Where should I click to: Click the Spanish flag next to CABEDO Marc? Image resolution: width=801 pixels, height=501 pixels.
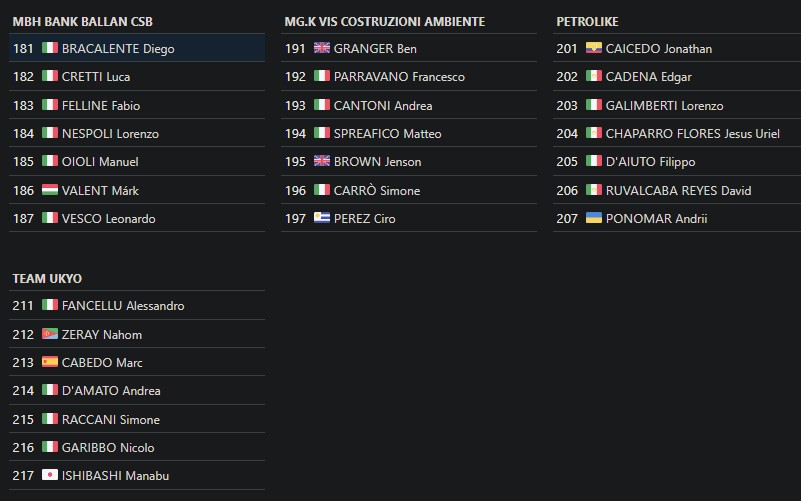click(x=50, y=362)
